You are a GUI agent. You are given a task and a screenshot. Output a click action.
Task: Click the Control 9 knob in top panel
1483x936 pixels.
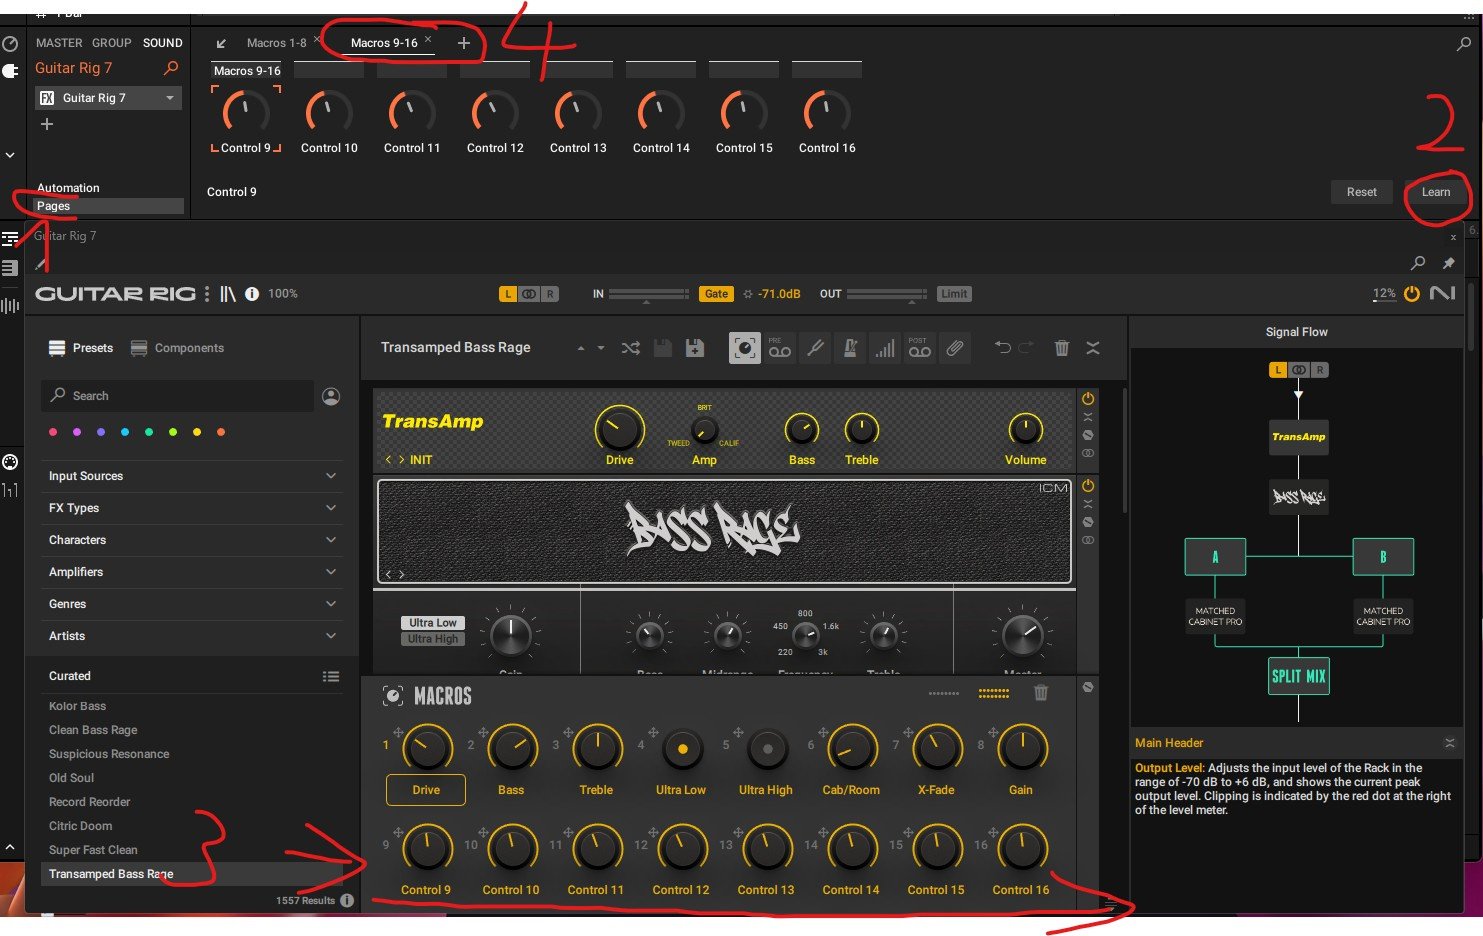point(245,113)
